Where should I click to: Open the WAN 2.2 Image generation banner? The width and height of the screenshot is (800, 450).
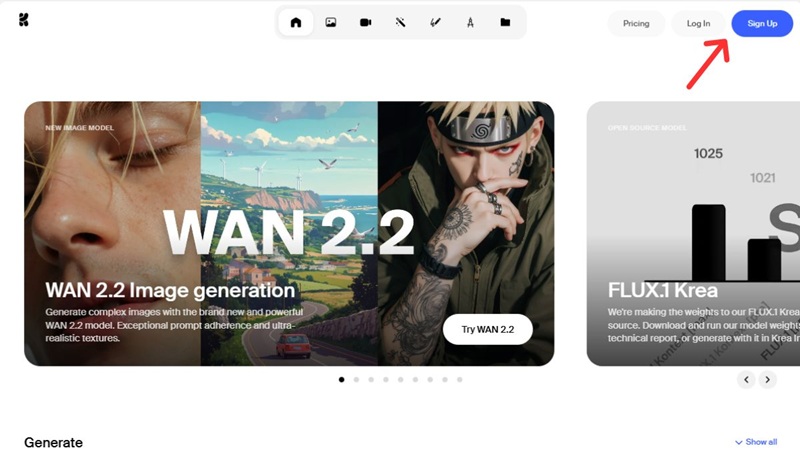[289, 234]
